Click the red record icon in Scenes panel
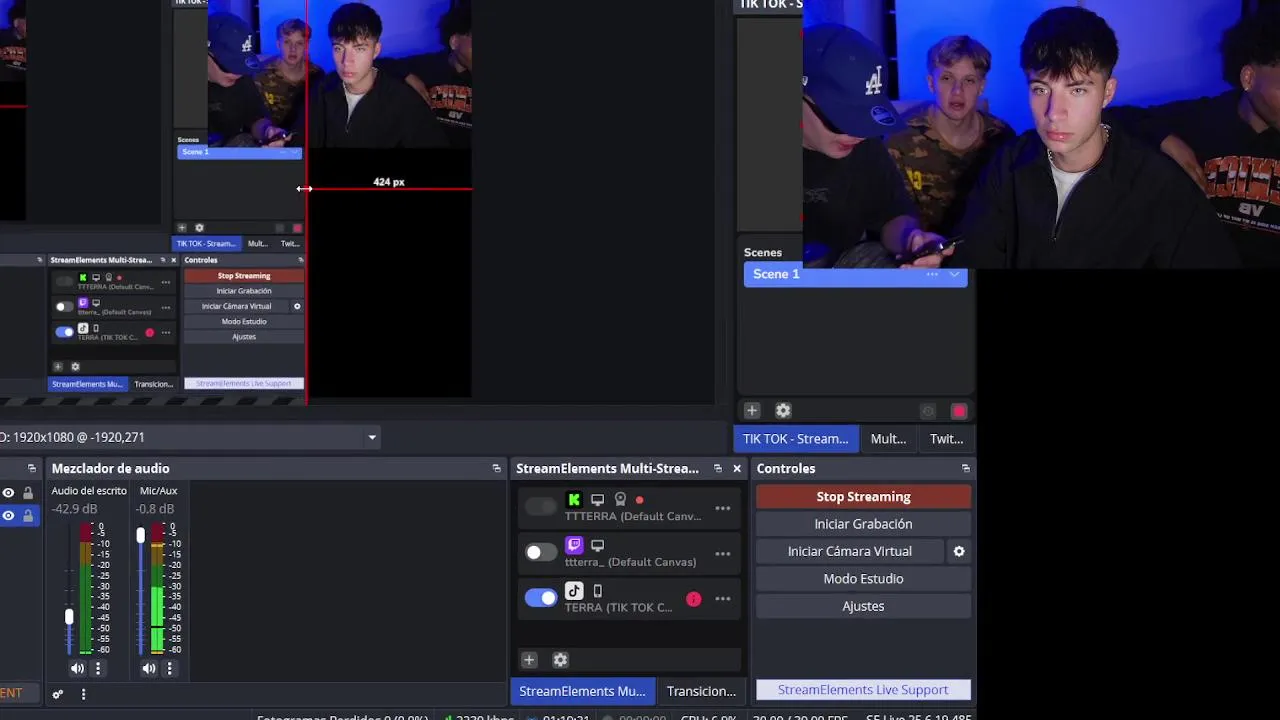Screen dimensions: 1280x720 point(959,411)
